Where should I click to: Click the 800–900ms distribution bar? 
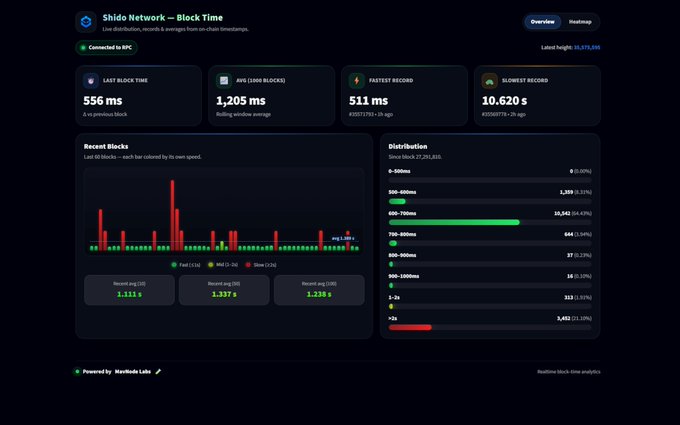[490, 264]
